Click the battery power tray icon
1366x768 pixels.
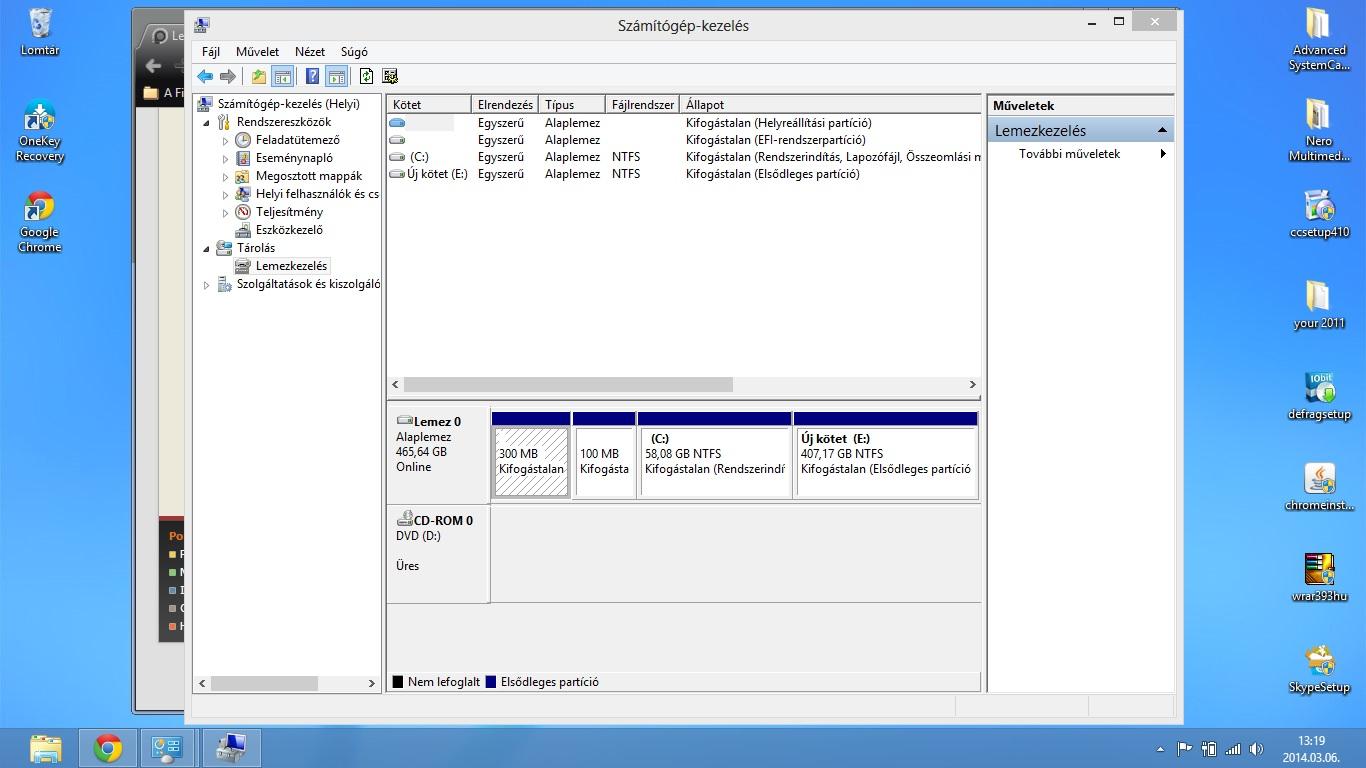tap(1209, 749)
